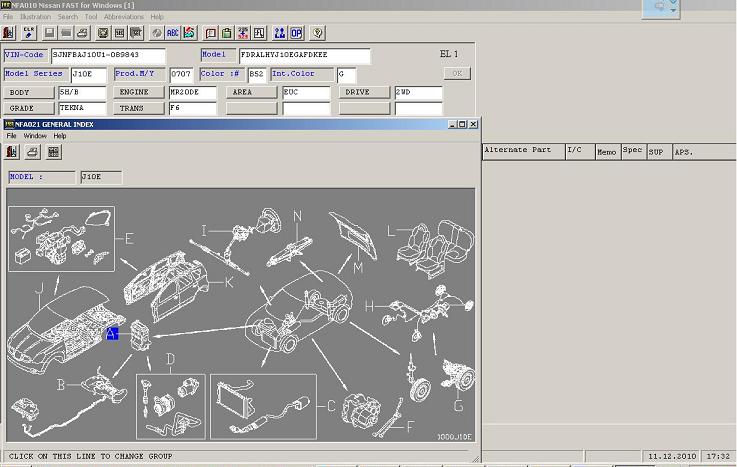737x467 pixels.
Task: Click the exit door icon in General Index
Action: tap(12, 152)
